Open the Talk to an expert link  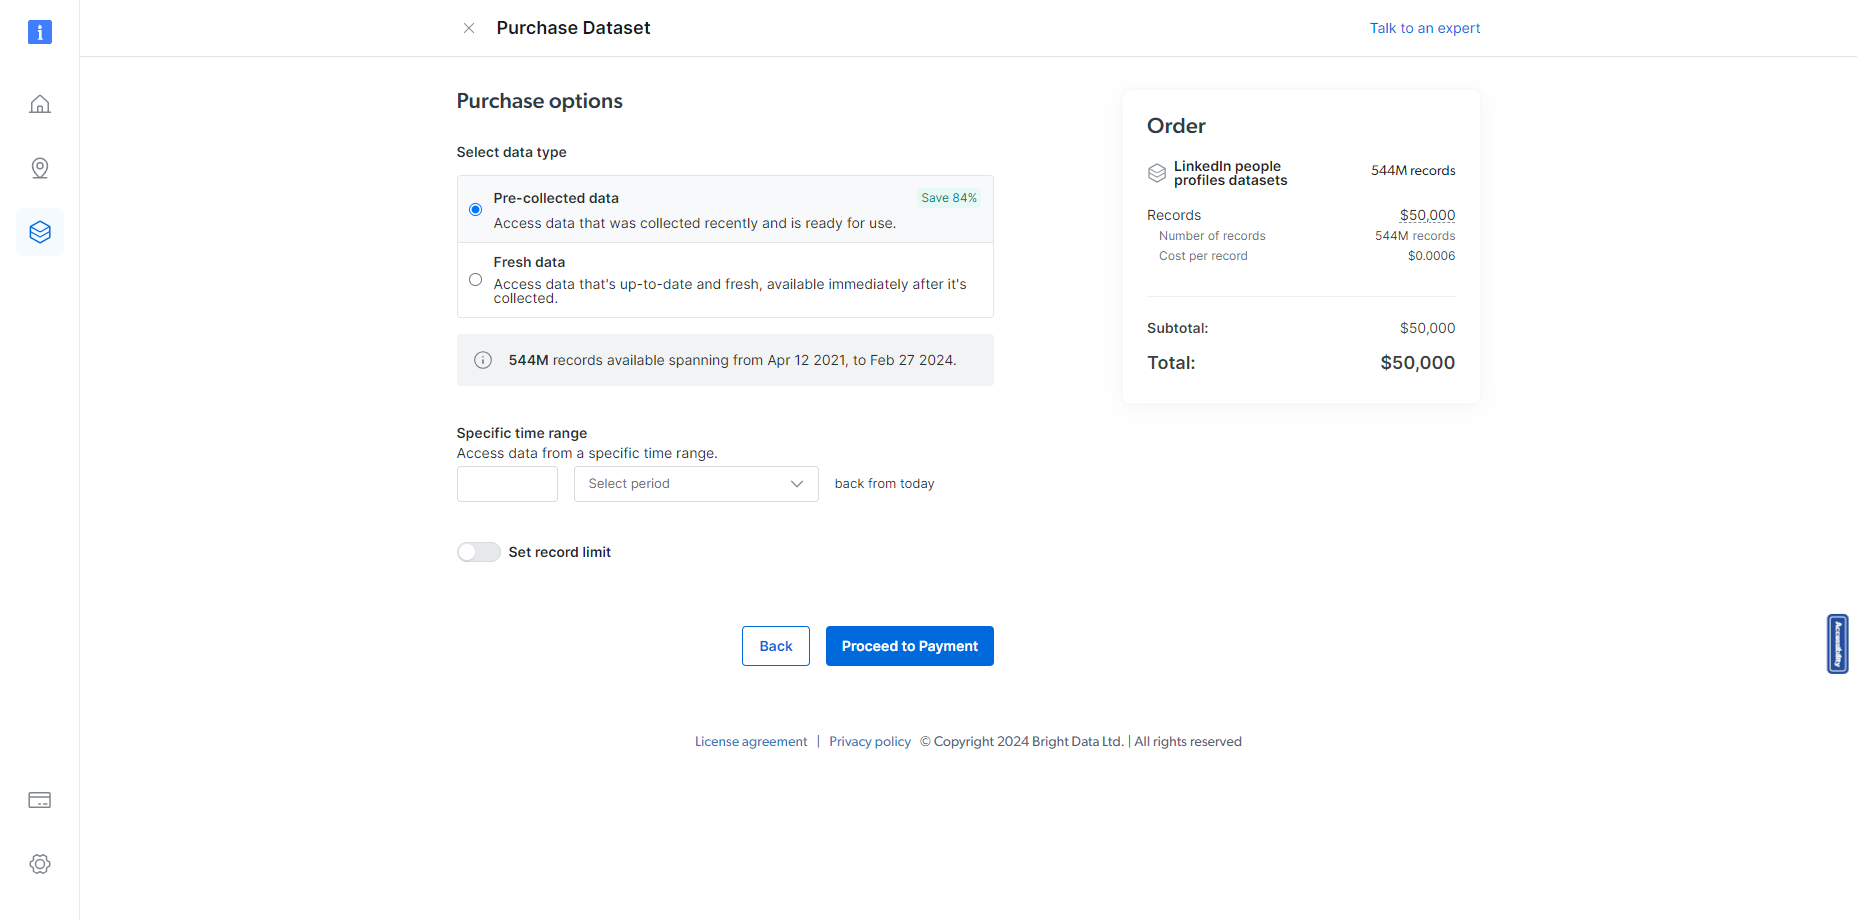click(1425, 28)
